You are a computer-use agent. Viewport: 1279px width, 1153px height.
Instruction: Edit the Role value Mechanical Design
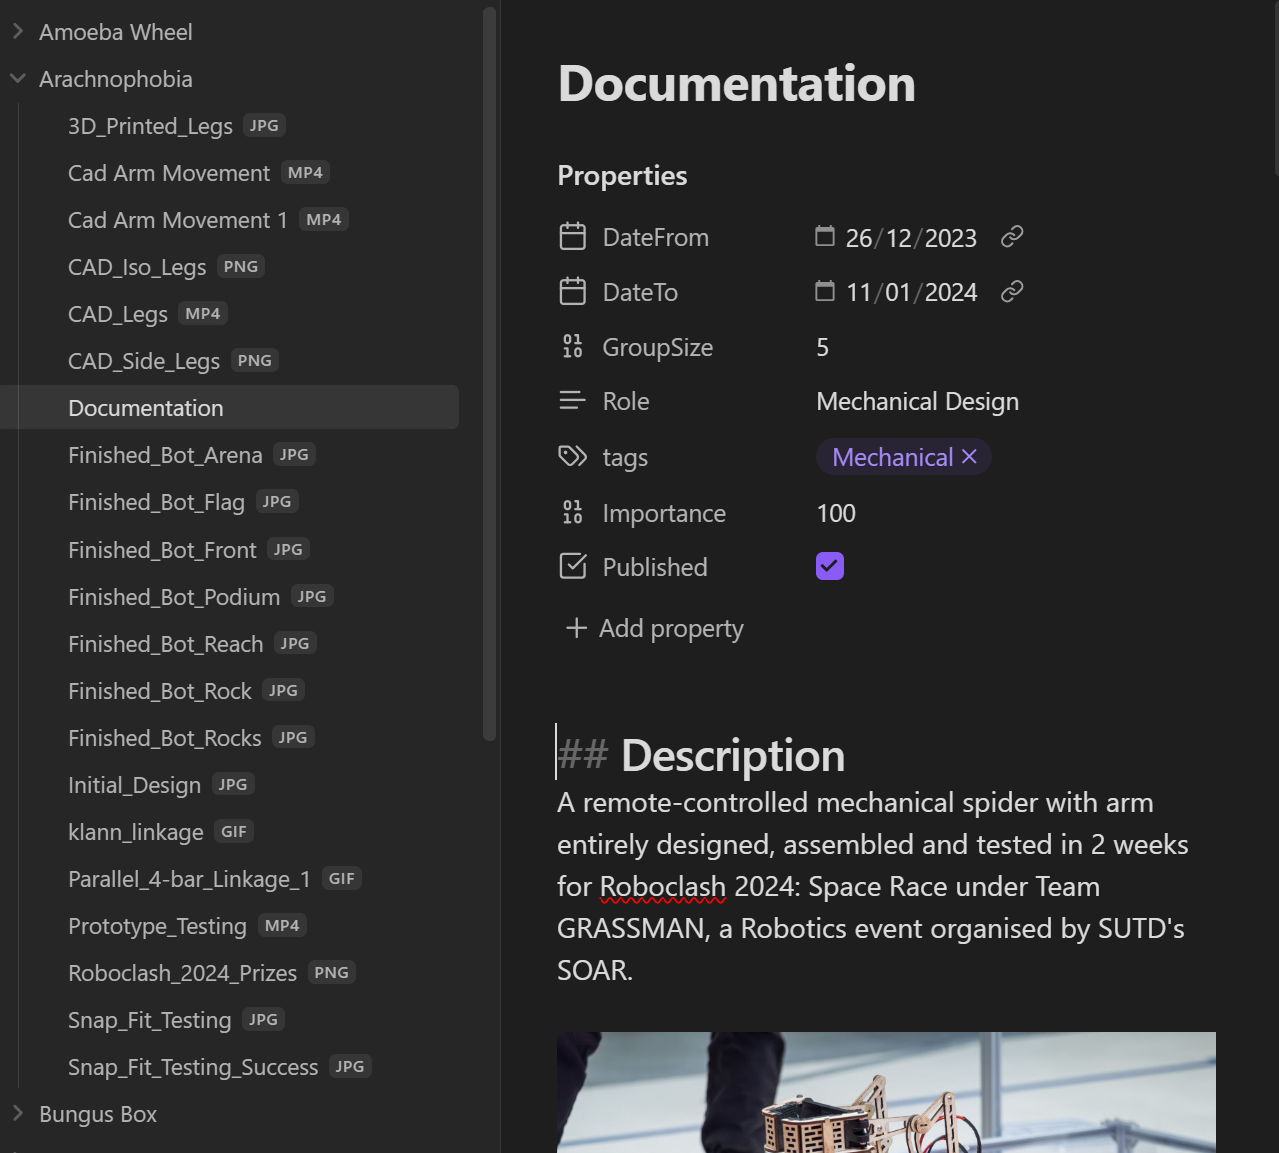tap(918, 401)
